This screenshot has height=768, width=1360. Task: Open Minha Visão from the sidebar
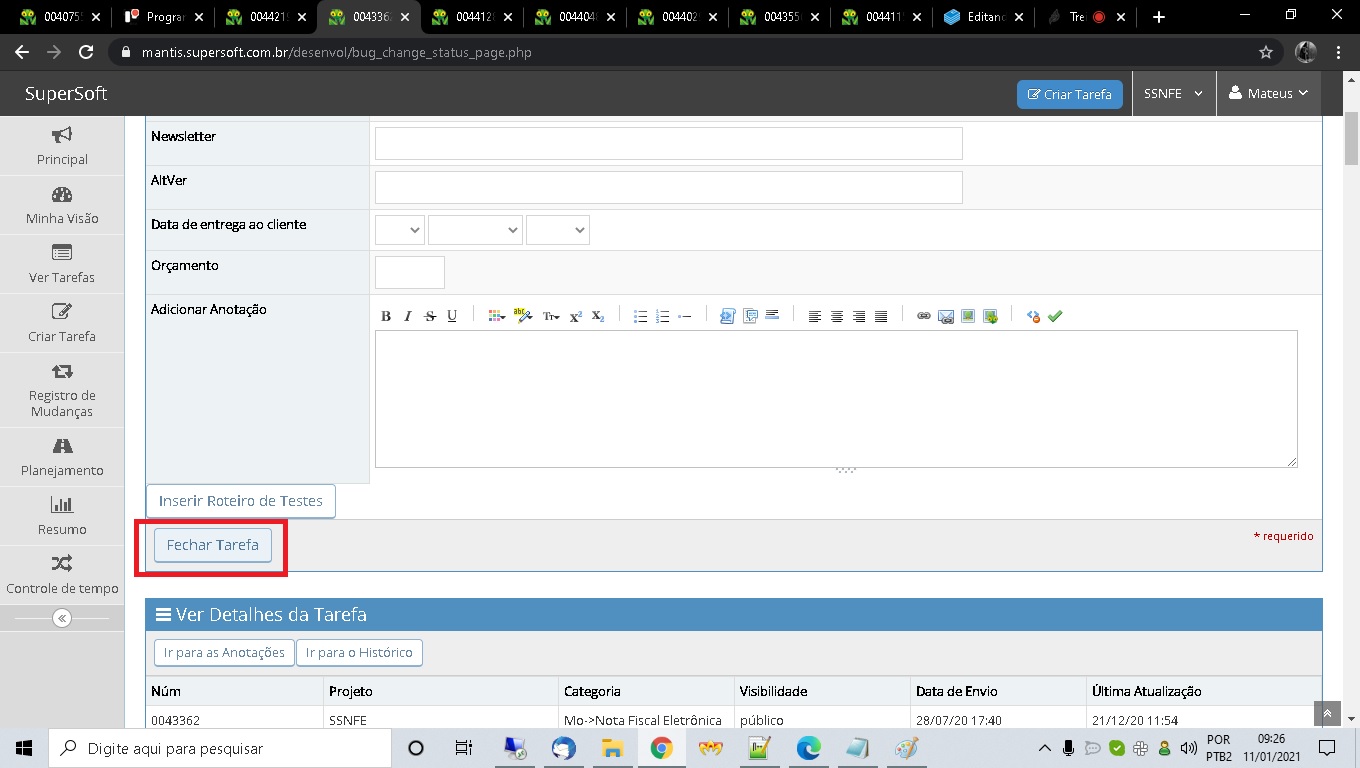point(62,205)
